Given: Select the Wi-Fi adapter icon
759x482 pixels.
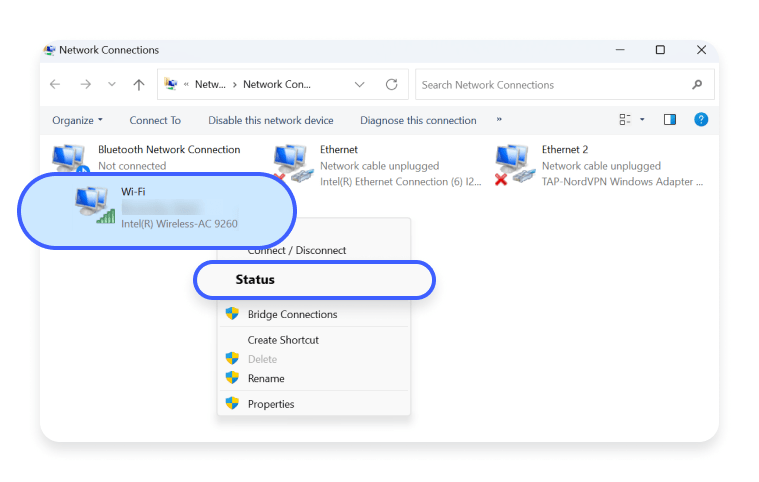Looking at the screenshot, I should 95,205.
